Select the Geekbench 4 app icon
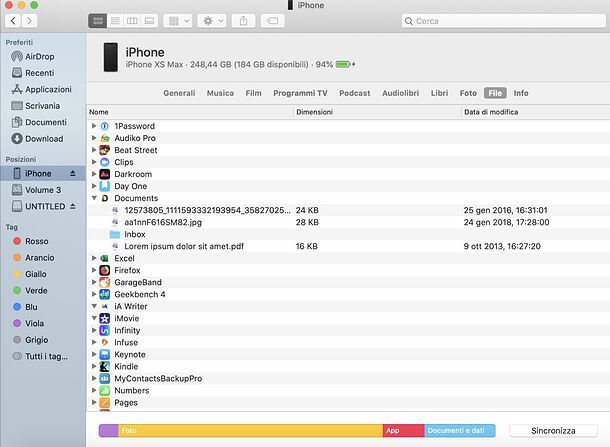610x447 pixels. [x=105, y=294]
